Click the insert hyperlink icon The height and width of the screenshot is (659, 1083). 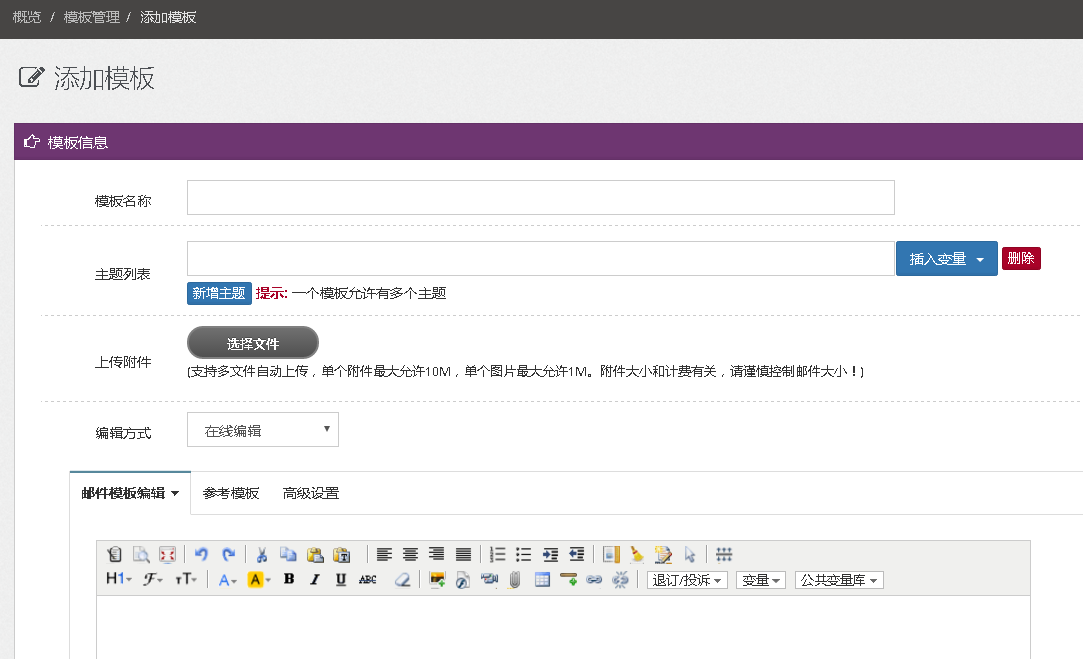pos(594,579)
